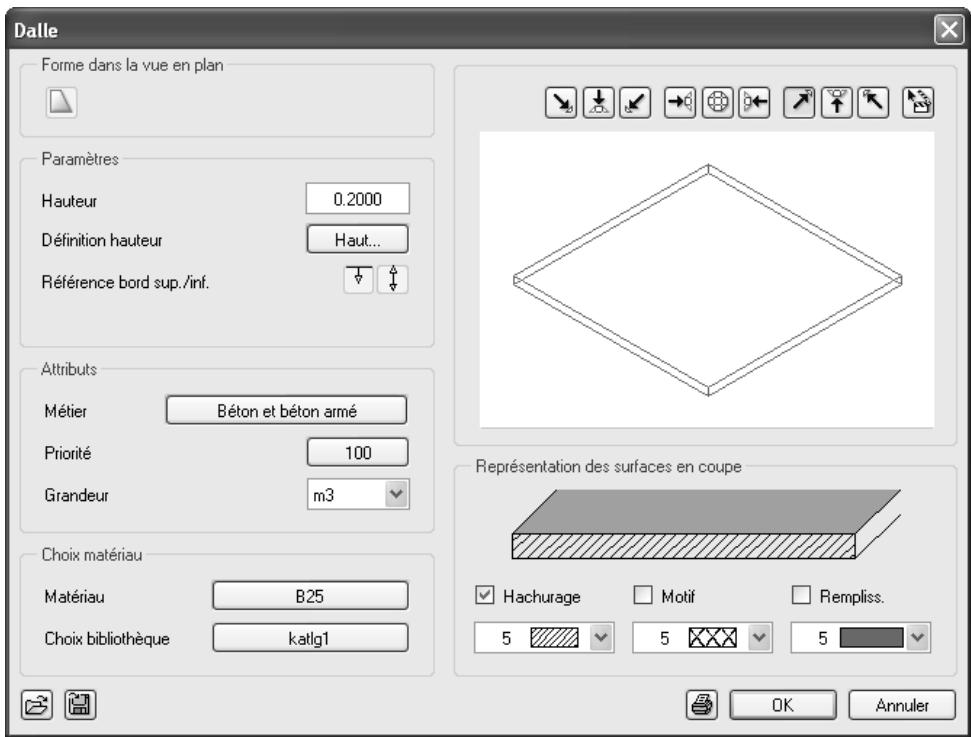This screenshot has height=737, width=971.
Task: Click the top edge reference icon
Action: [x=359, y=279]
